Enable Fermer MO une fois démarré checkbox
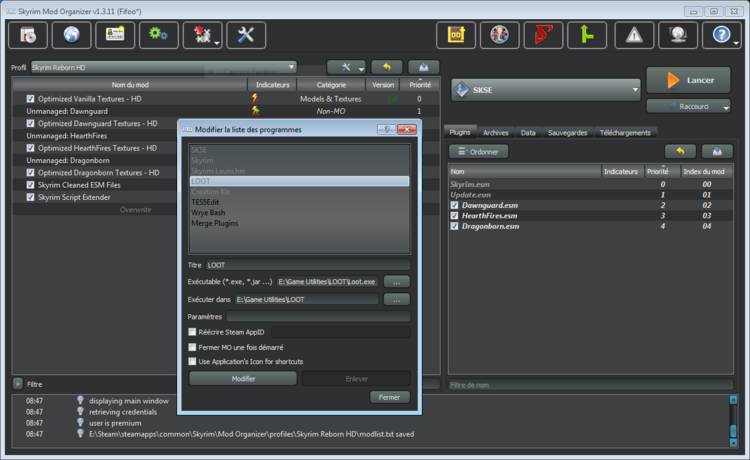The image size is (750, 460). pyautogui.click(x=192, y=347)
